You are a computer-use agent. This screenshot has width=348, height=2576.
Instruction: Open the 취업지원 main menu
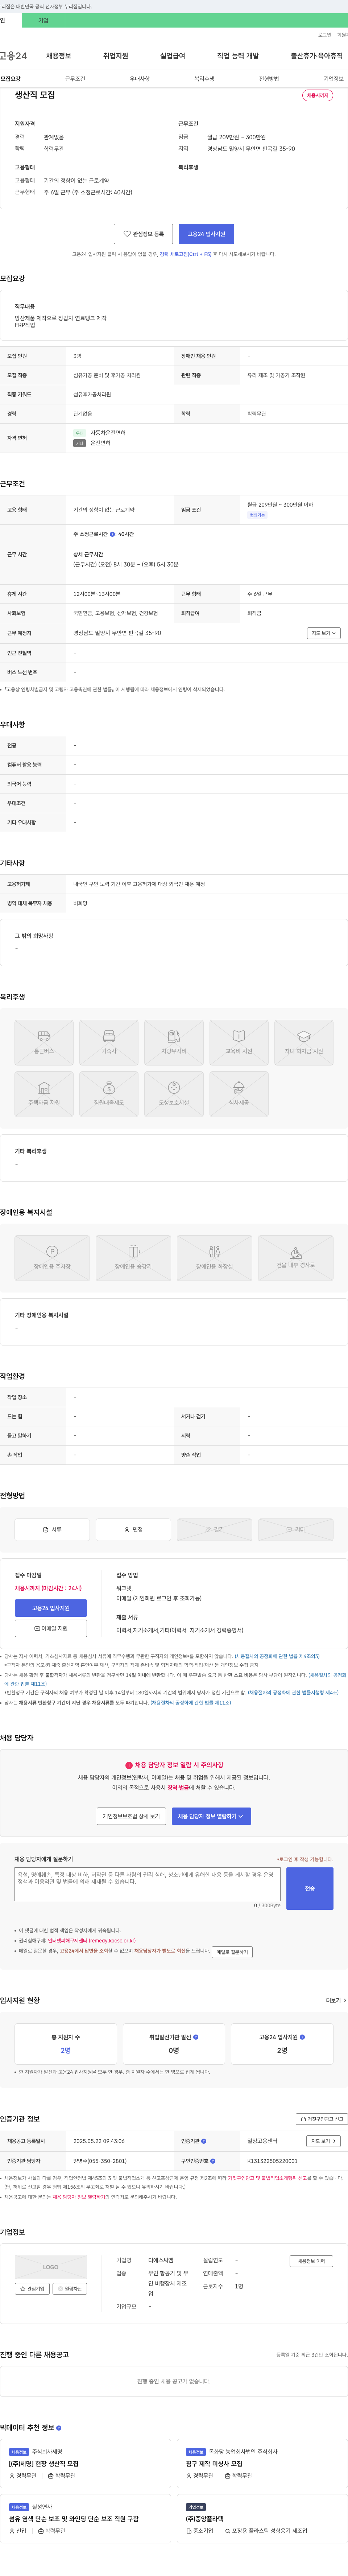[116, 56]
